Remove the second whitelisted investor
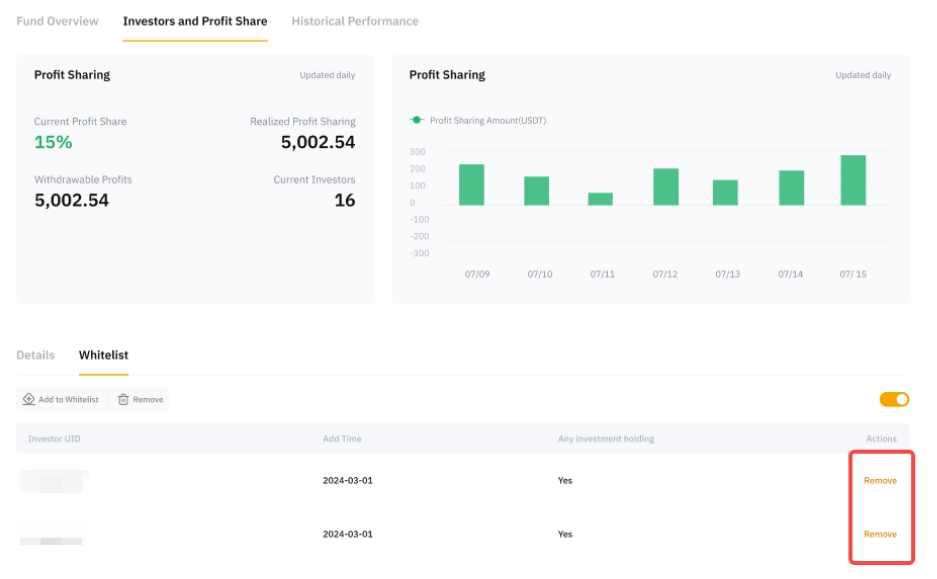The width and height of the screenshot is (937, 579). click(x=880, y=534)
